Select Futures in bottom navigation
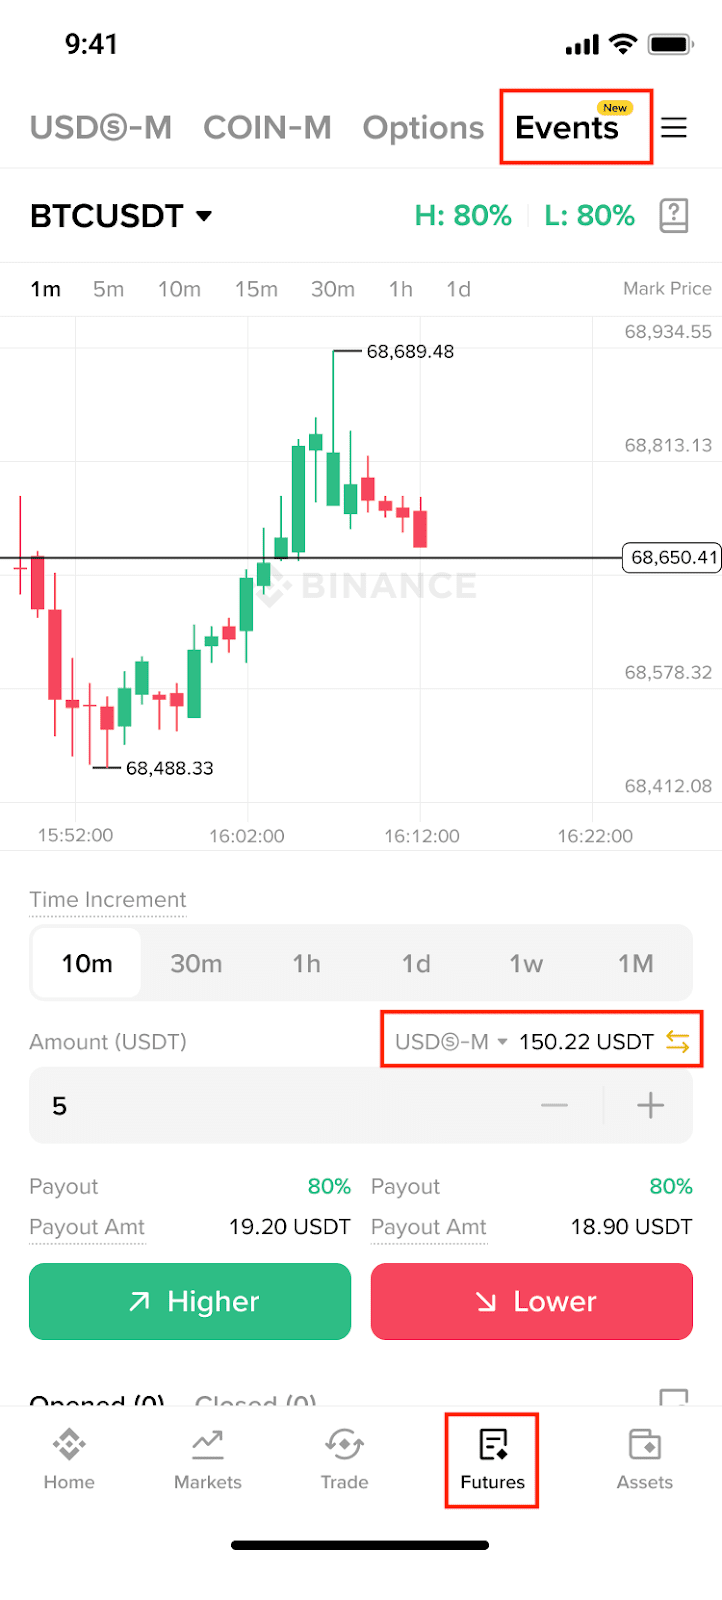This screenshot has width=722, height=1600. click(493, 1460)
